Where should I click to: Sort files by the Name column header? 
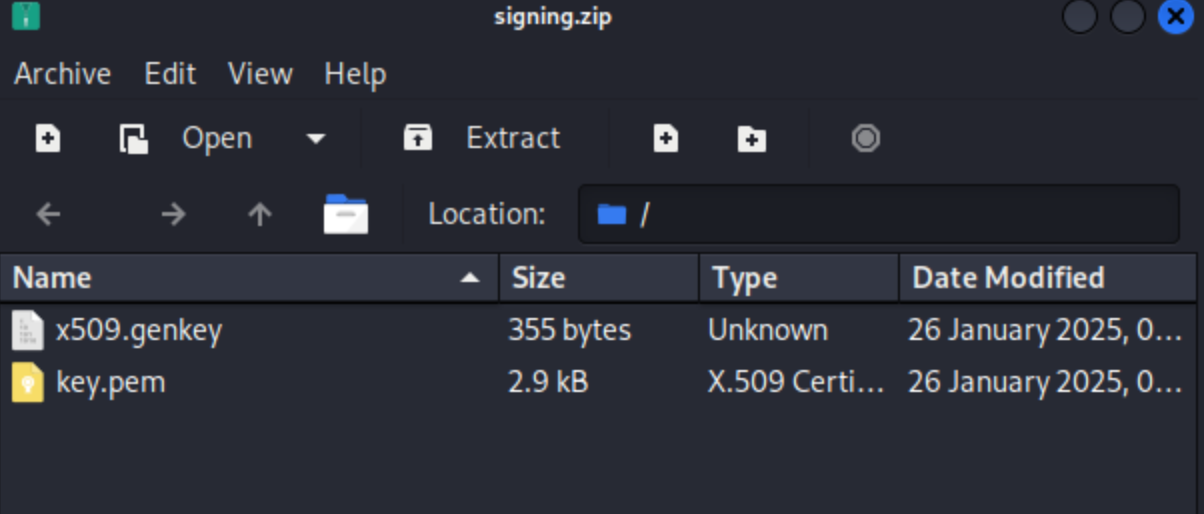tap(240, 278)
